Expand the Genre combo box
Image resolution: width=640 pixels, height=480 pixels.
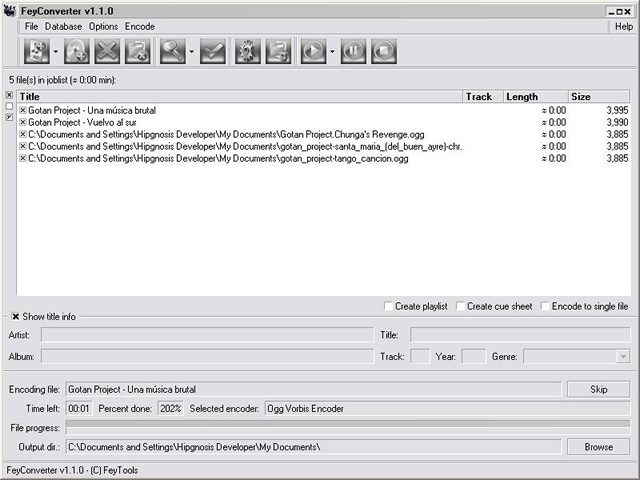point(623,356)
